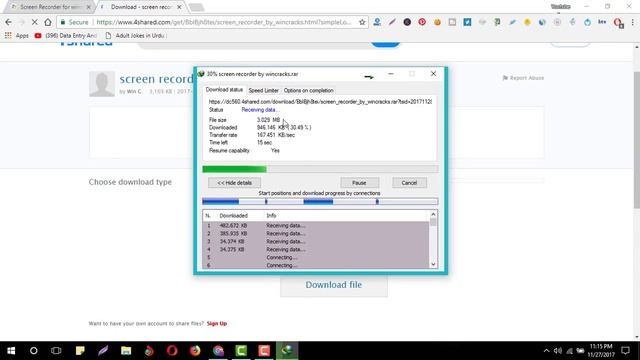Open red Camtasia recorder on the taskbar
640x360 pixels.
click(x=264, y=351)
